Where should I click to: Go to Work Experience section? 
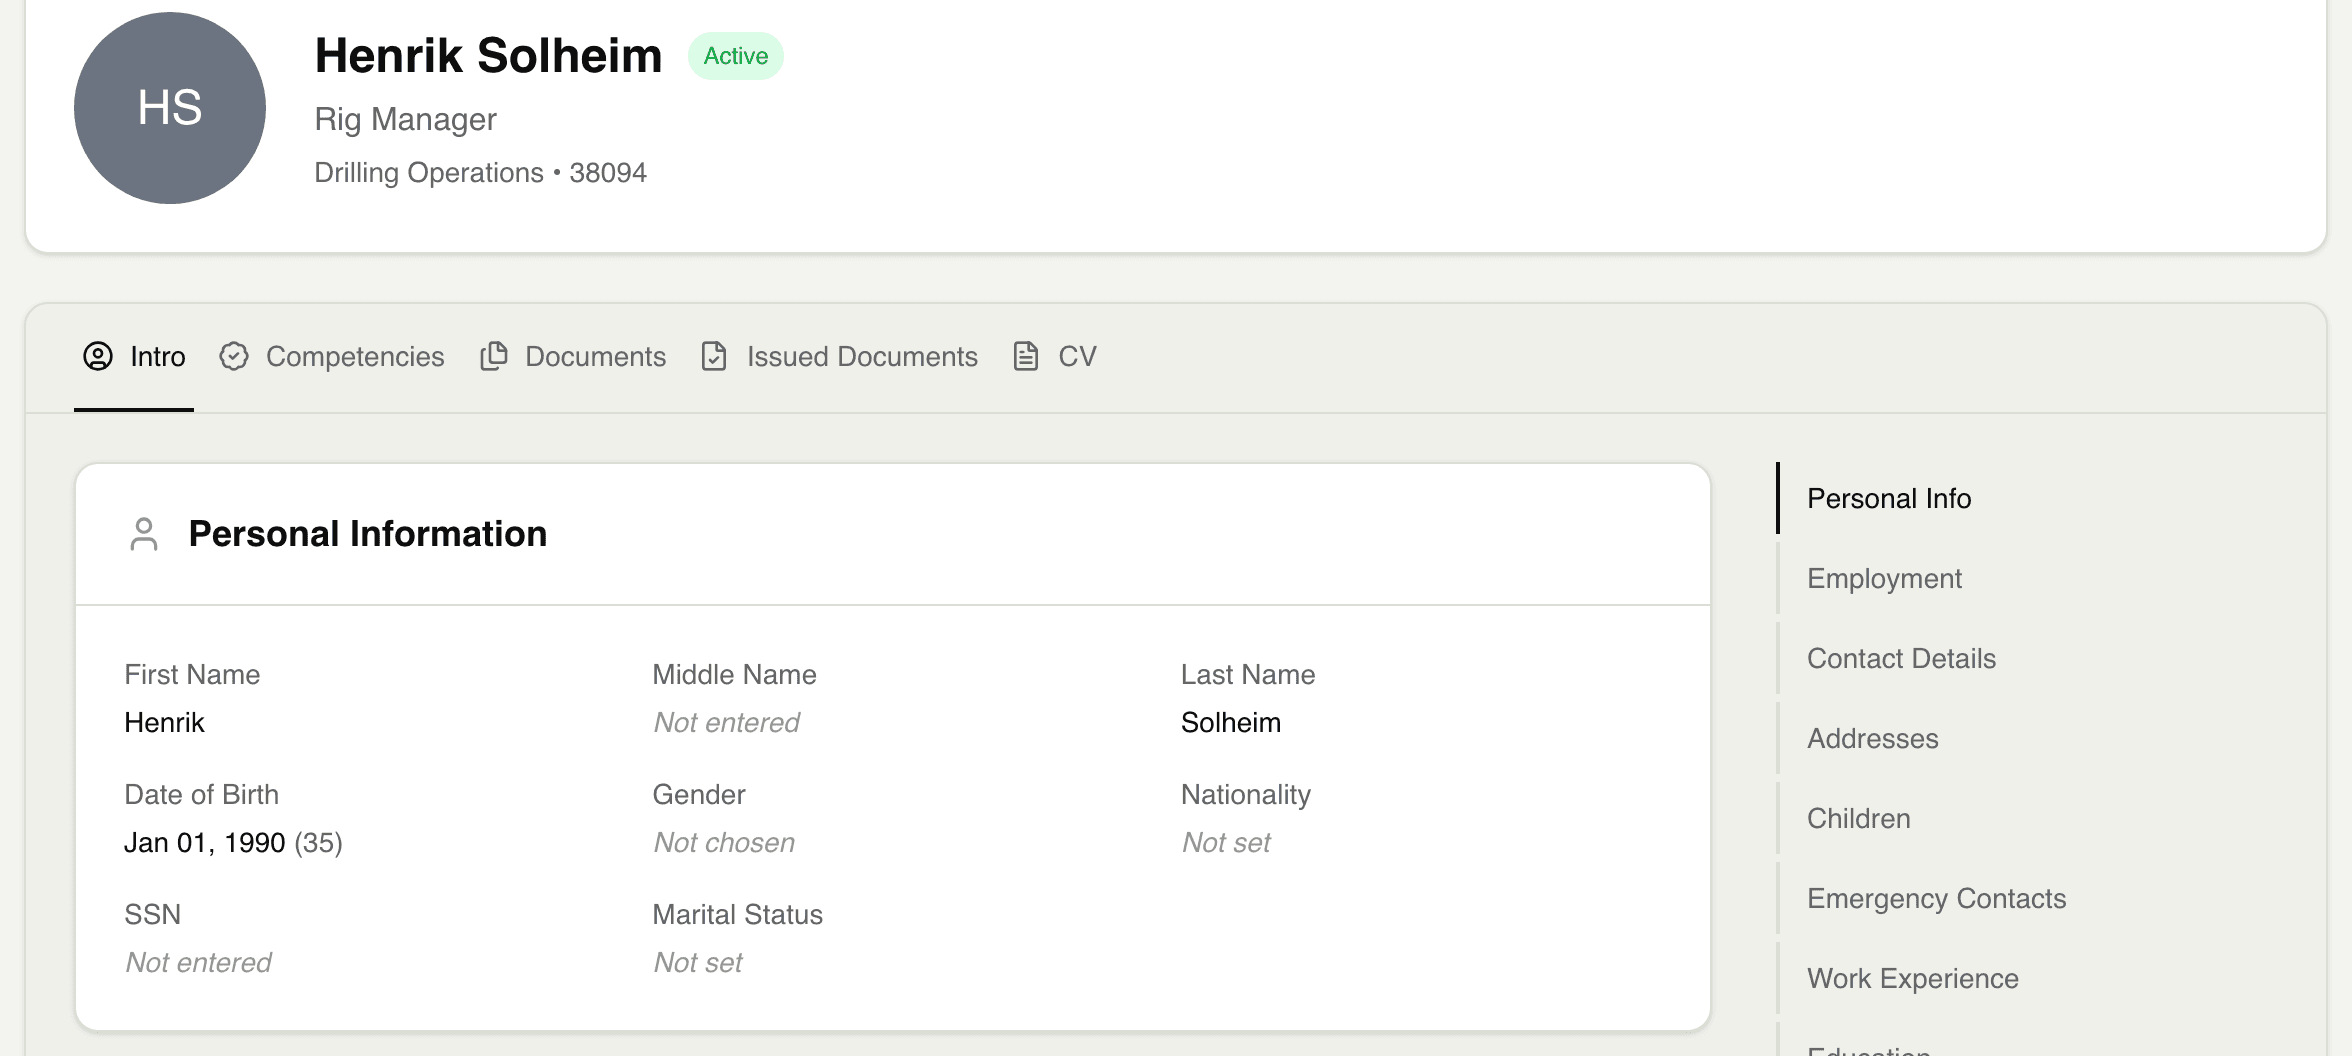click(1912, 978)
